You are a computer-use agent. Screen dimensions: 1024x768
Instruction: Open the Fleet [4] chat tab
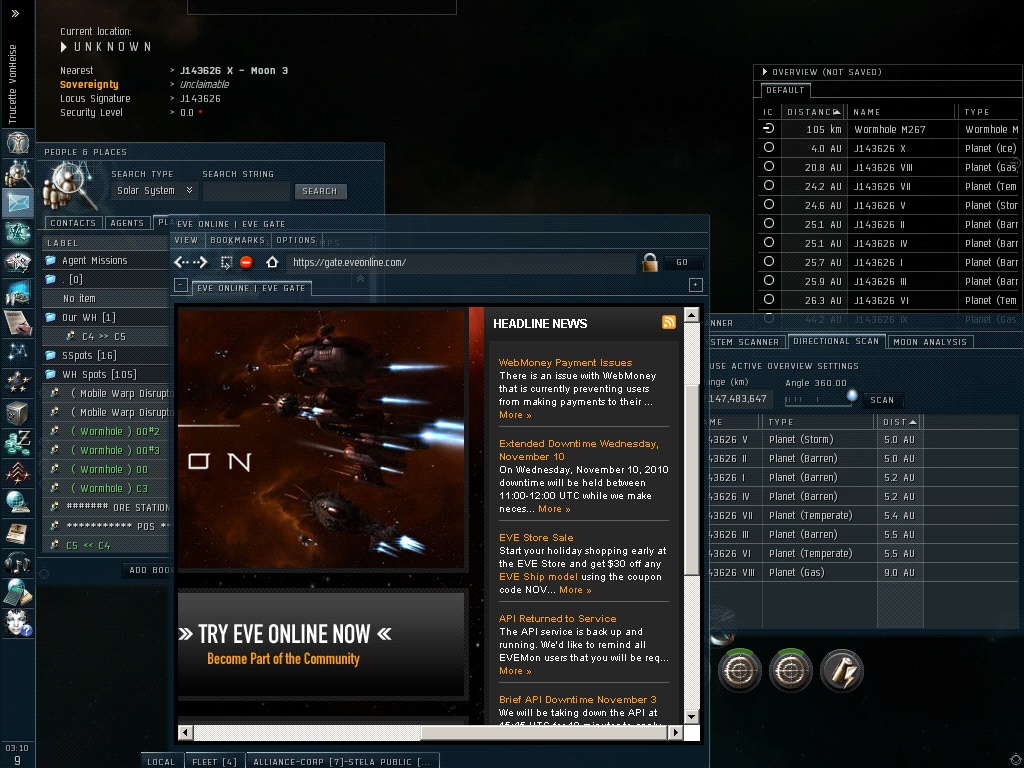click(x=214, y=761)
